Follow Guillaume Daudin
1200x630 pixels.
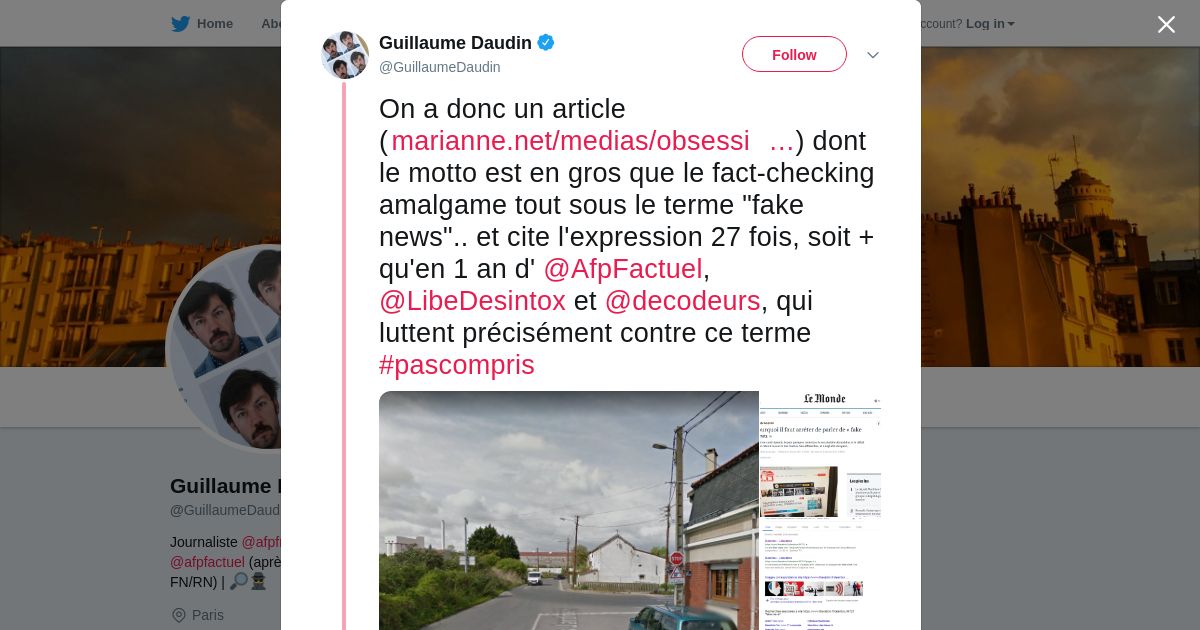pos(794,54)
